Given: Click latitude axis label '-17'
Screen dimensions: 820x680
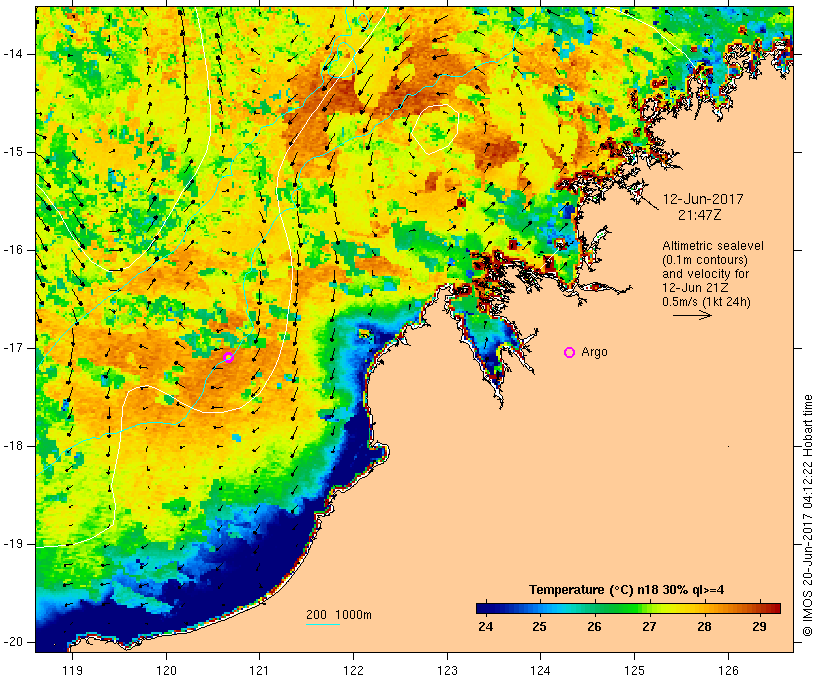Looking at the screenshot, I should (12, 348).
